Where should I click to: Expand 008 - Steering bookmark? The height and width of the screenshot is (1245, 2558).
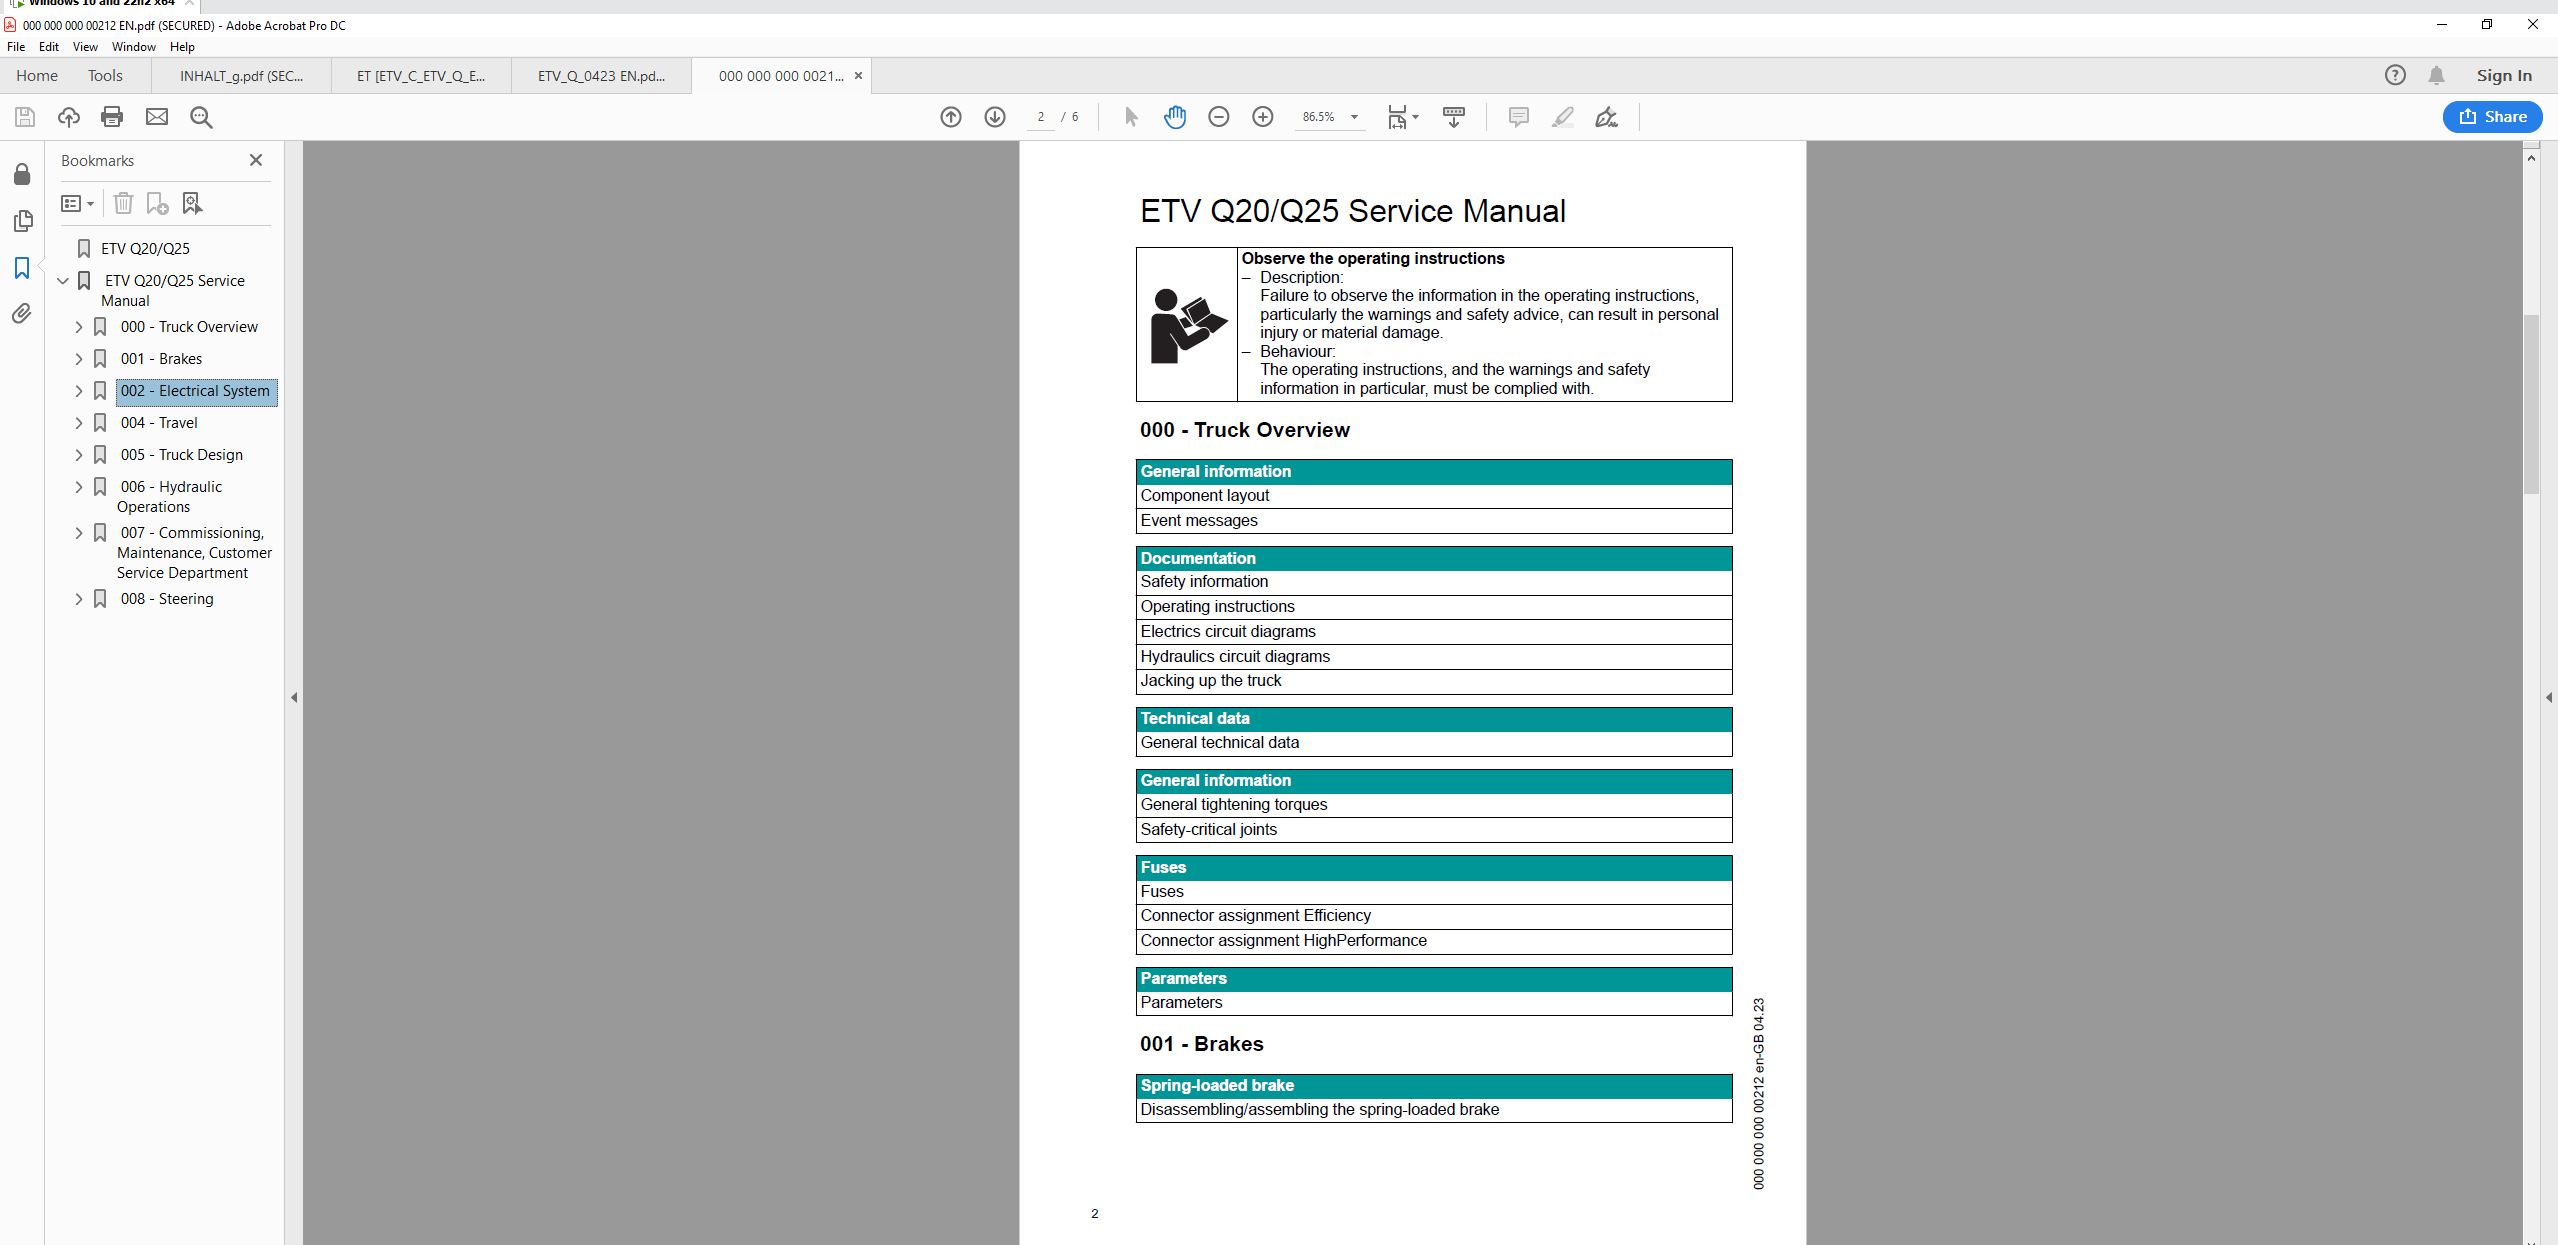[79, 599]
